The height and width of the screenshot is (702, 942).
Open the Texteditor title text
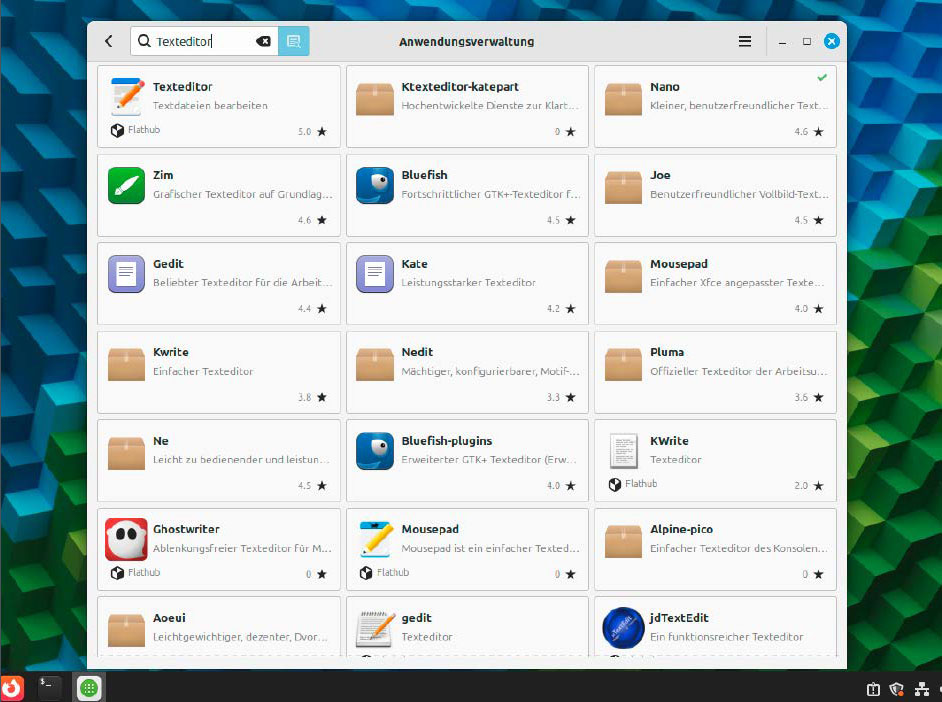(183, 86)
